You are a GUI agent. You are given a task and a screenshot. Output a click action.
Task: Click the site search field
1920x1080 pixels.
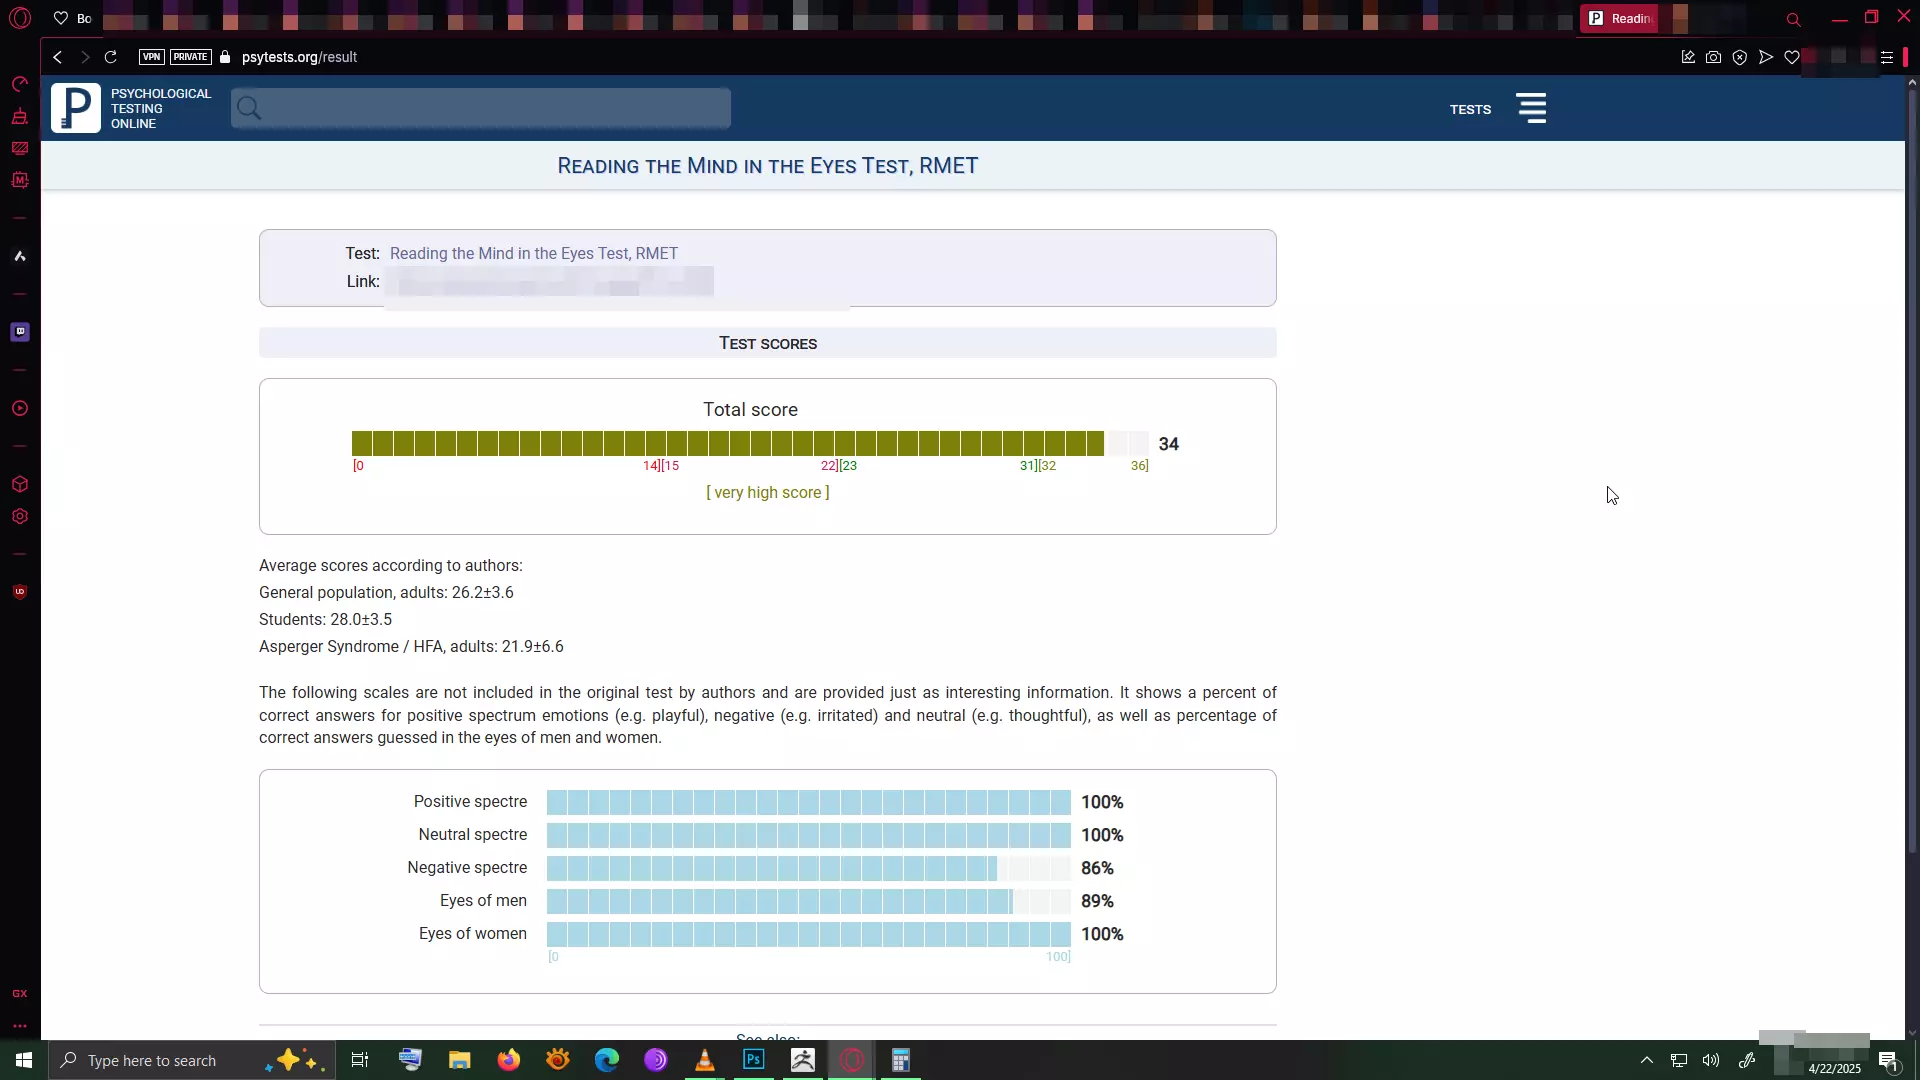(x=481, y=108)
